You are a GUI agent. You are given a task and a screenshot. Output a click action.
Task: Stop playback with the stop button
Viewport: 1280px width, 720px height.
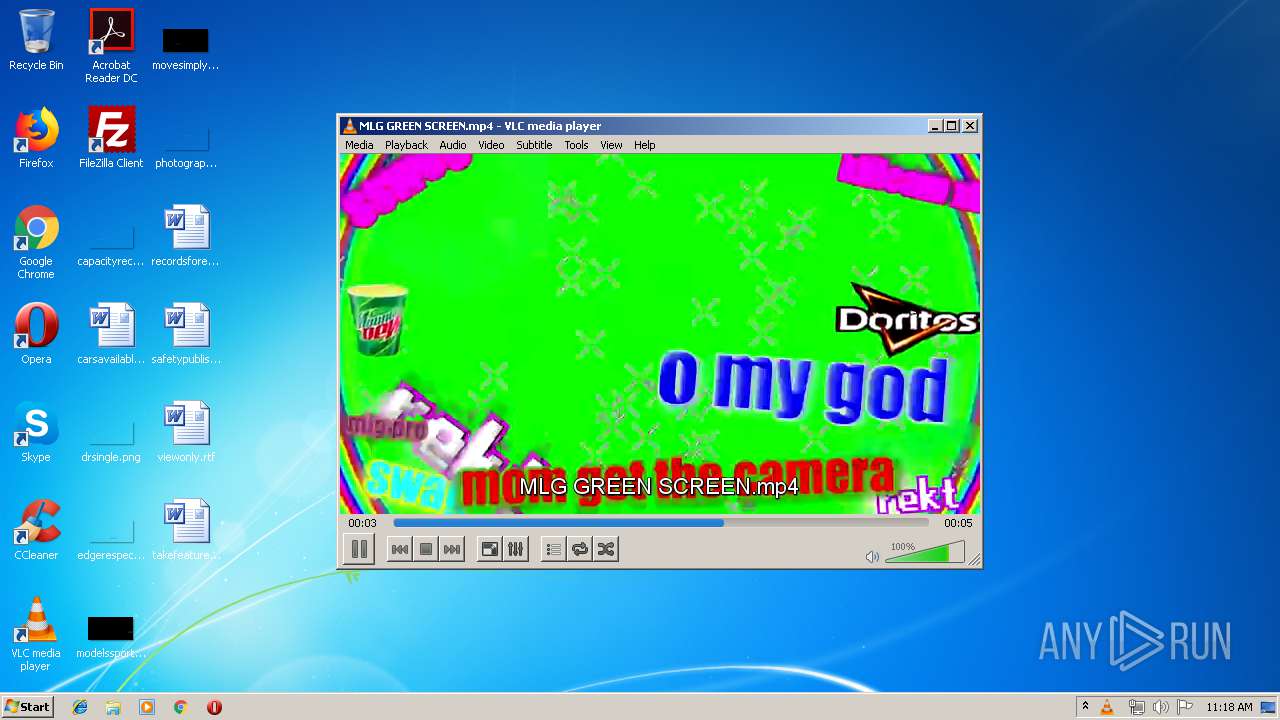click(x=426, y=549)
